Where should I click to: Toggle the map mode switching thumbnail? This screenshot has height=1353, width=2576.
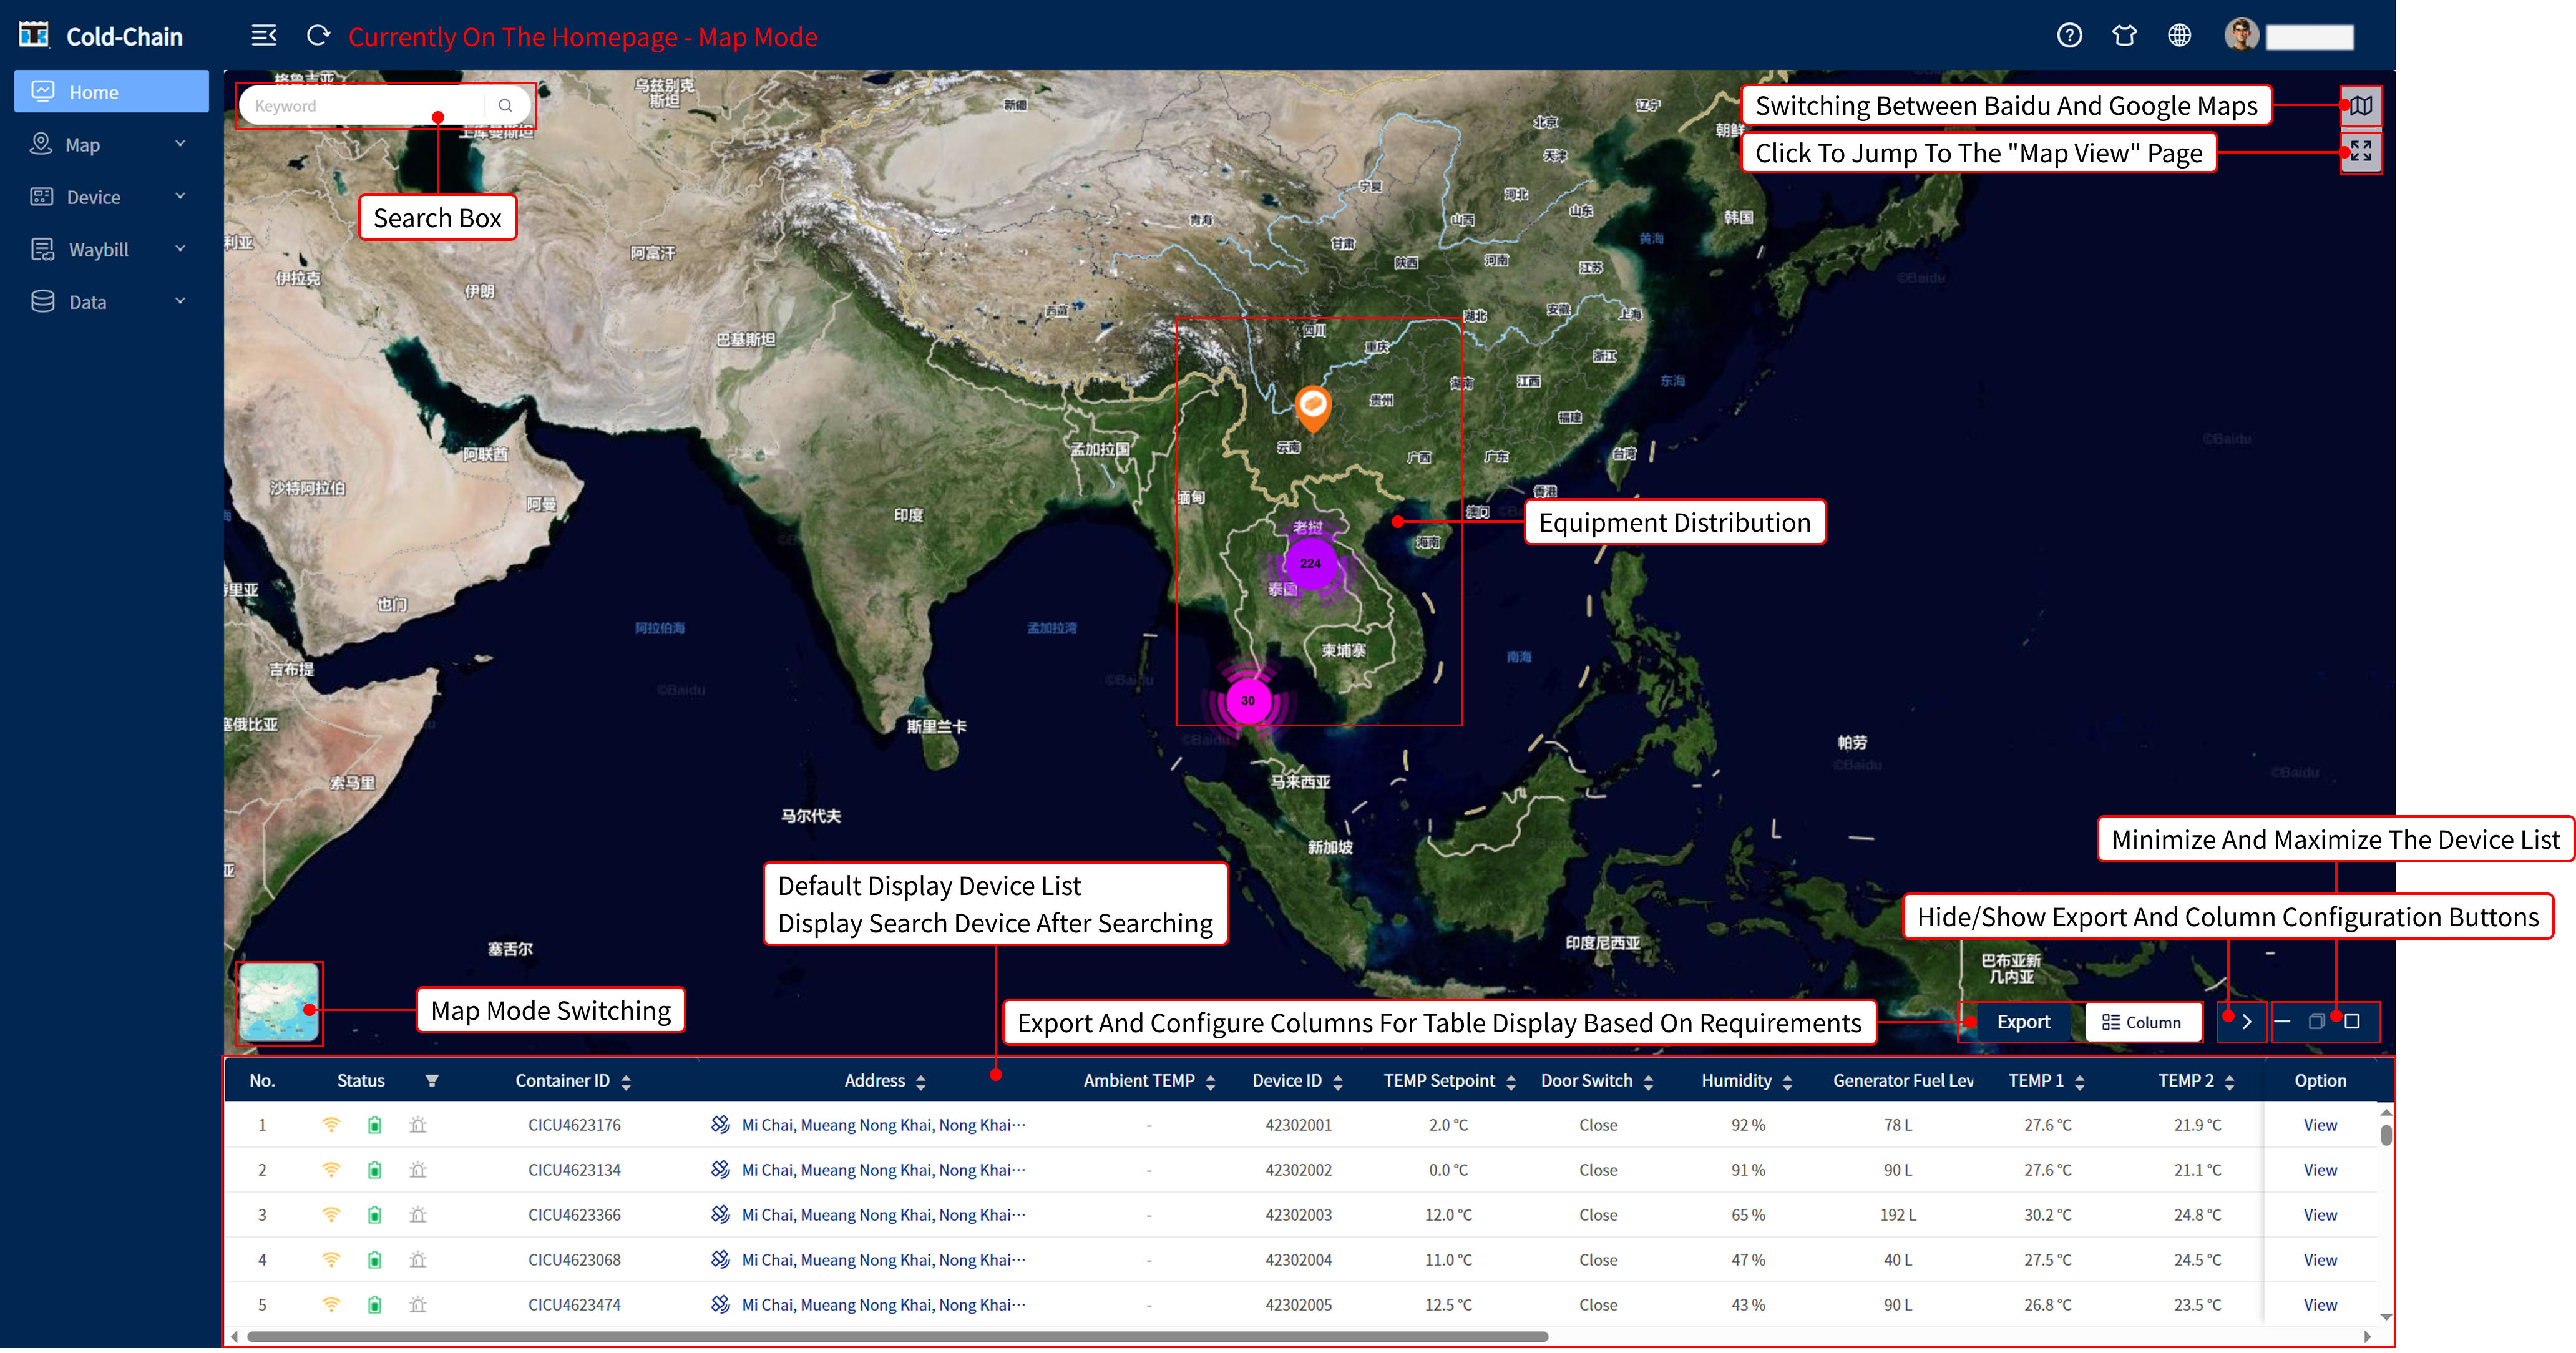pos(279,1002)
